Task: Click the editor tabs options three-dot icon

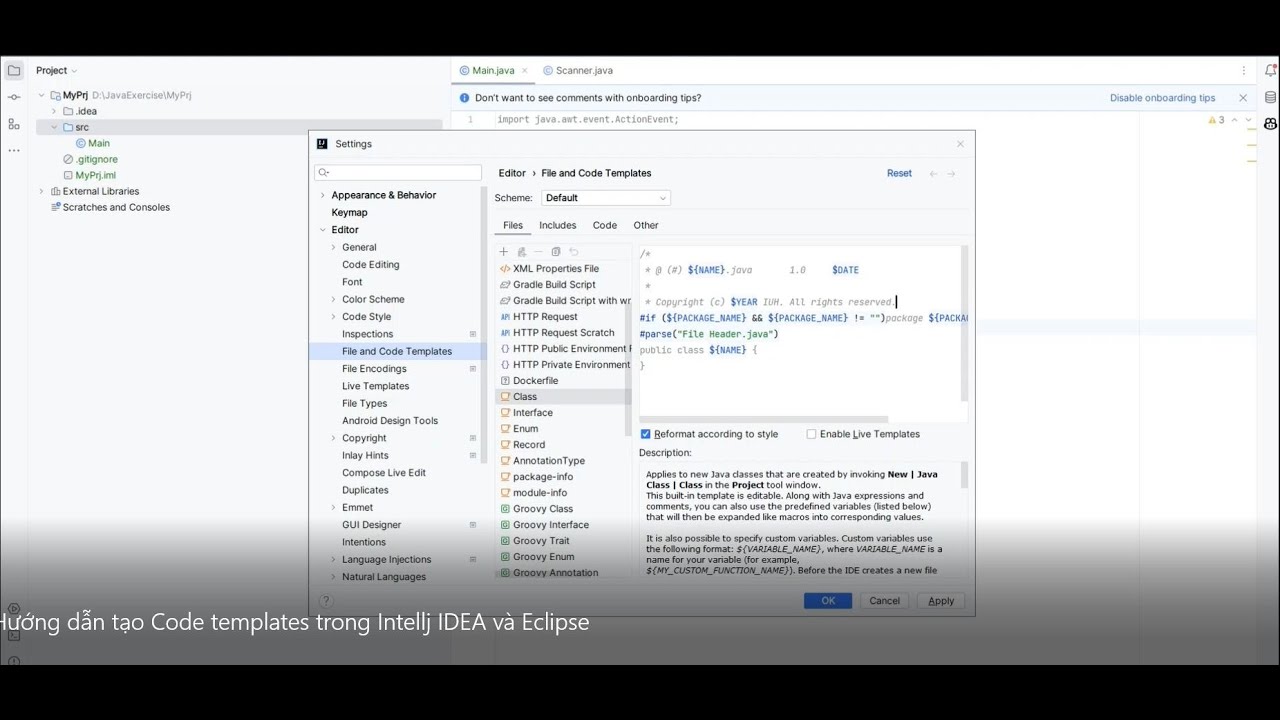Action: click(x=1244, y=71)
